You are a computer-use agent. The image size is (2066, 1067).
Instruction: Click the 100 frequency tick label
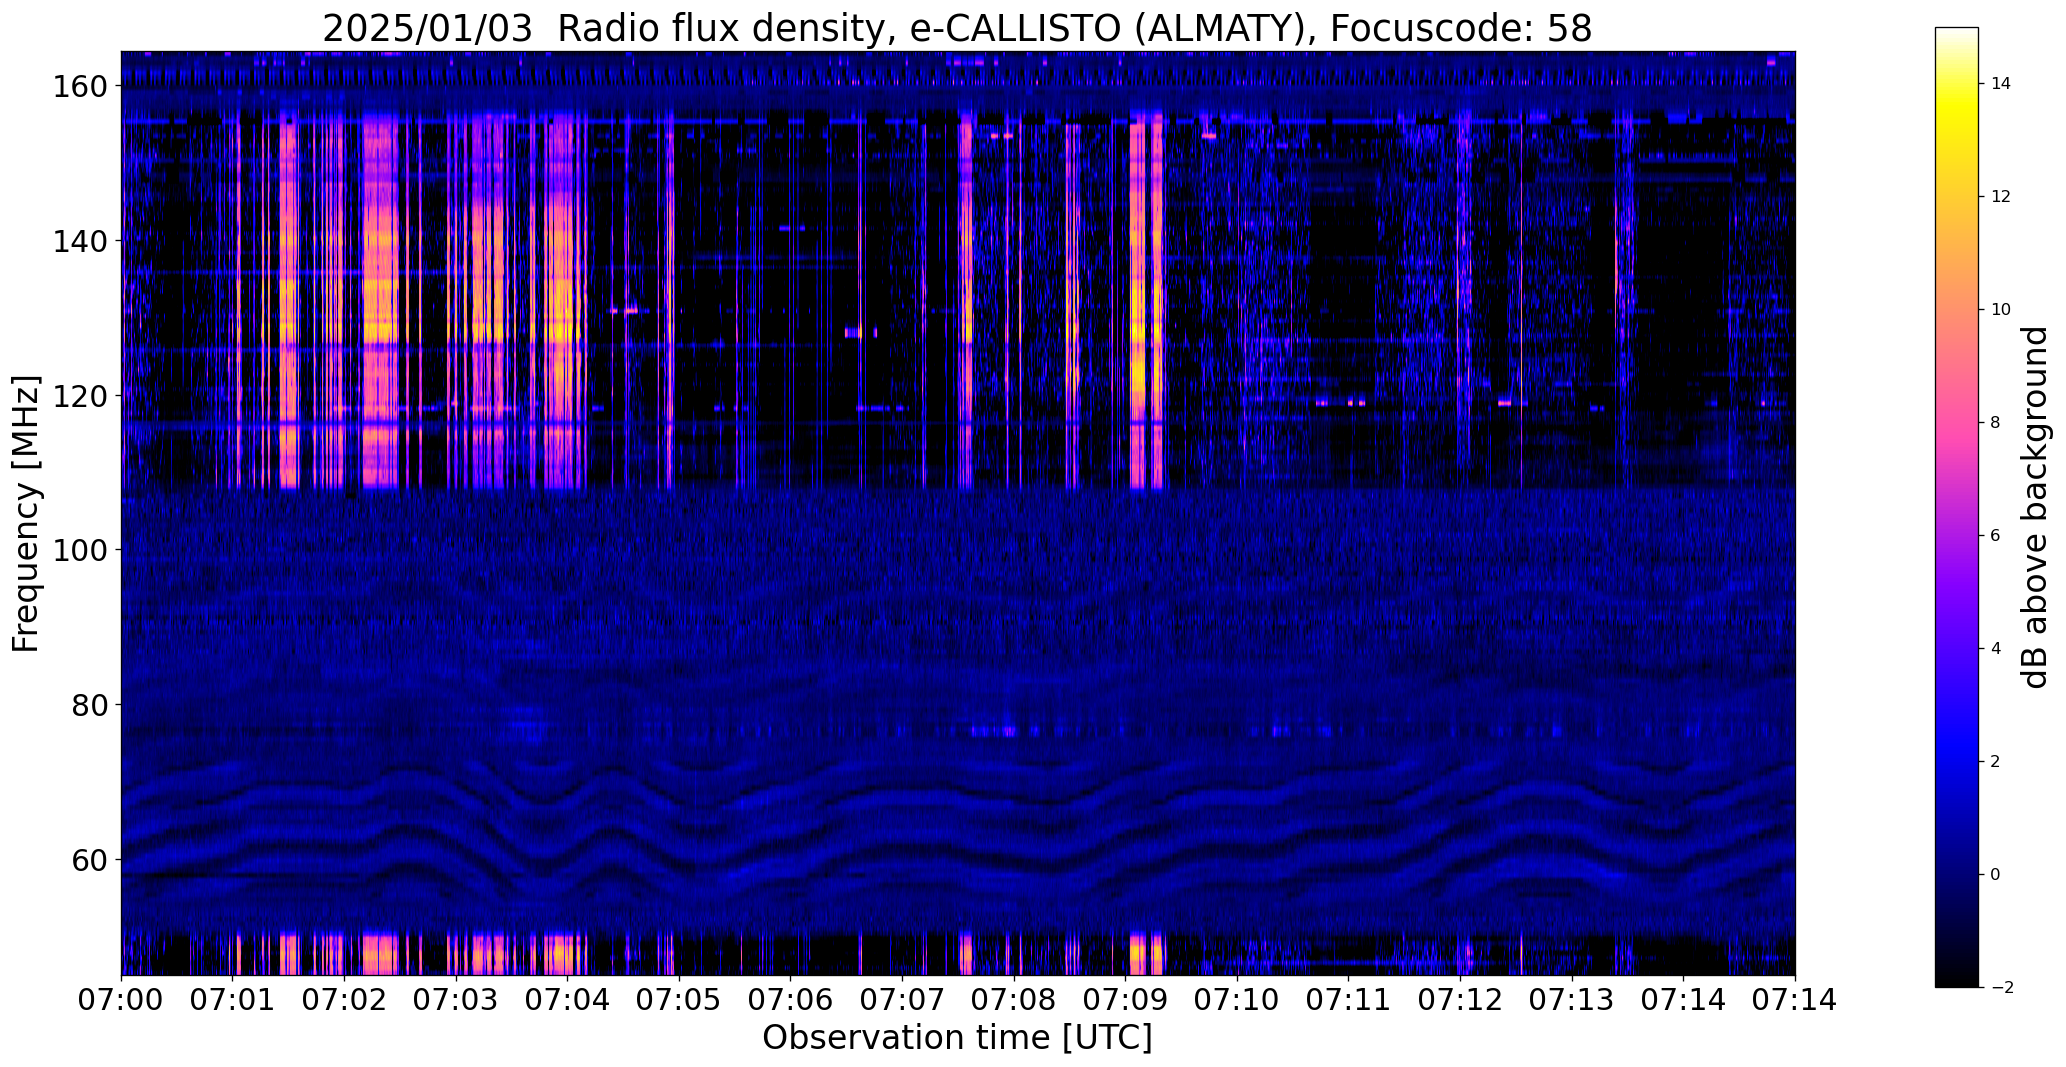tap(79, 550)
